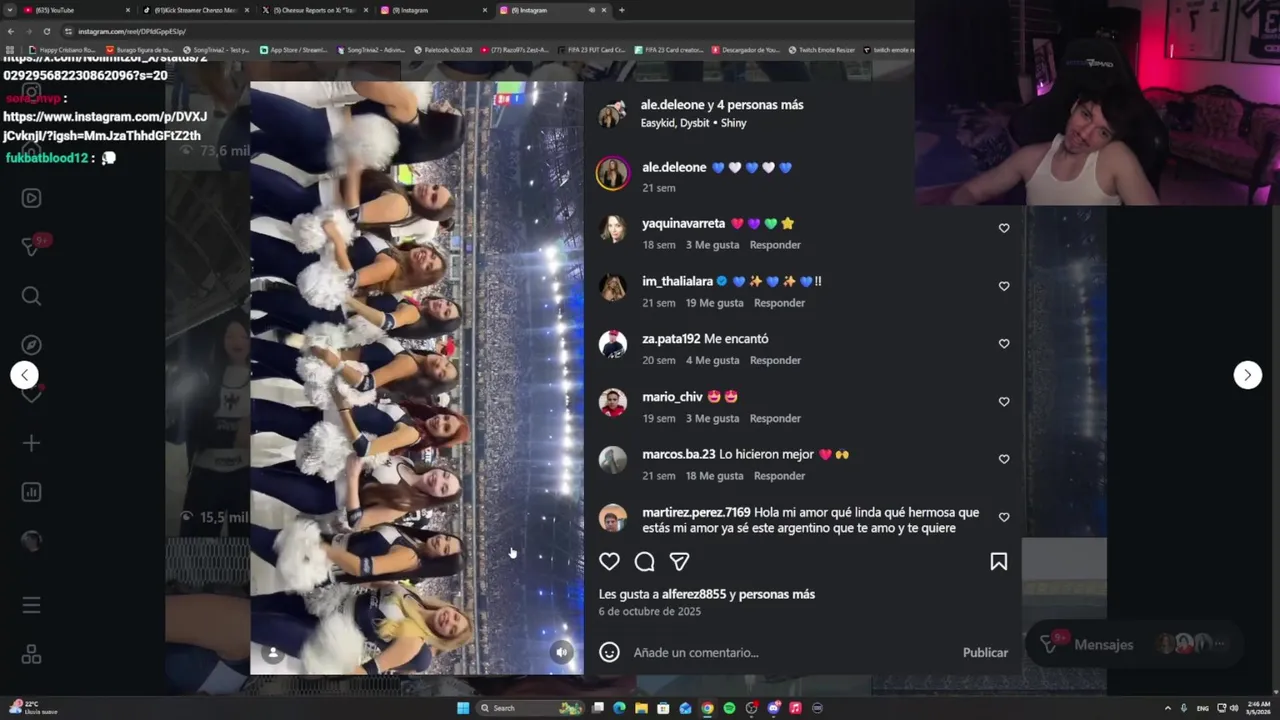Open the Instagram messages sidebar icon

(31, 247)
